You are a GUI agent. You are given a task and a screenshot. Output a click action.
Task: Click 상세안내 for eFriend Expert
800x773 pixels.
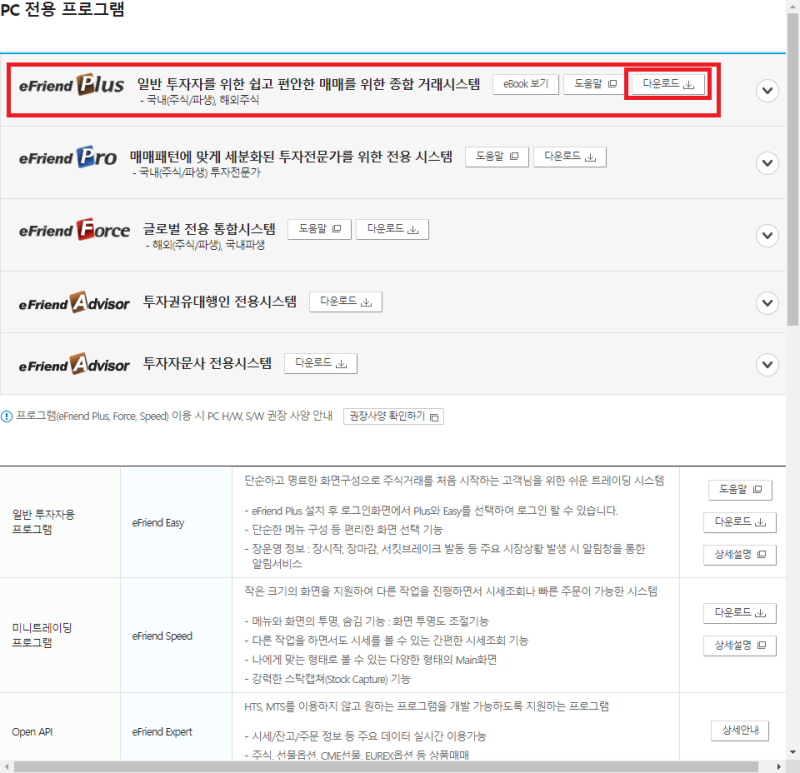739,731
